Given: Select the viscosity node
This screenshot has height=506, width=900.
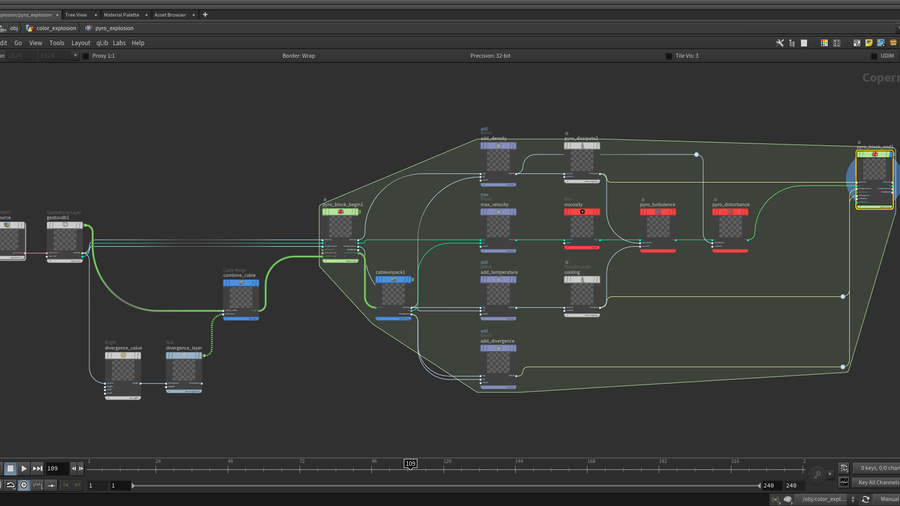Looking at the screenshot, I should 581,227.
